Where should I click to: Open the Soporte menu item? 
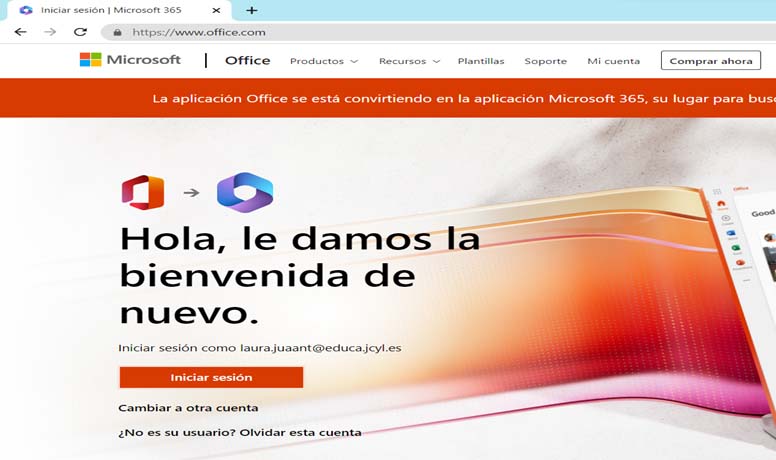tap(546, 61)
